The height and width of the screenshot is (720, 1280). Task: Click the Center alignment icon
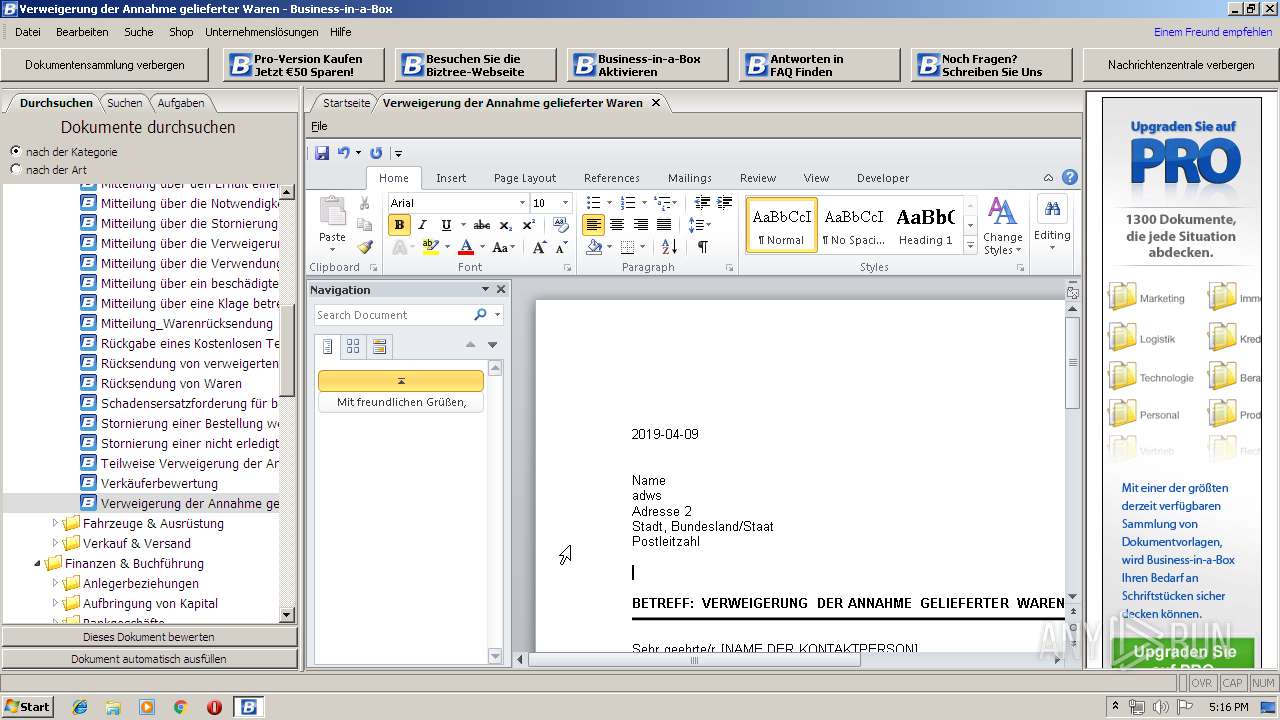[617, 225]
